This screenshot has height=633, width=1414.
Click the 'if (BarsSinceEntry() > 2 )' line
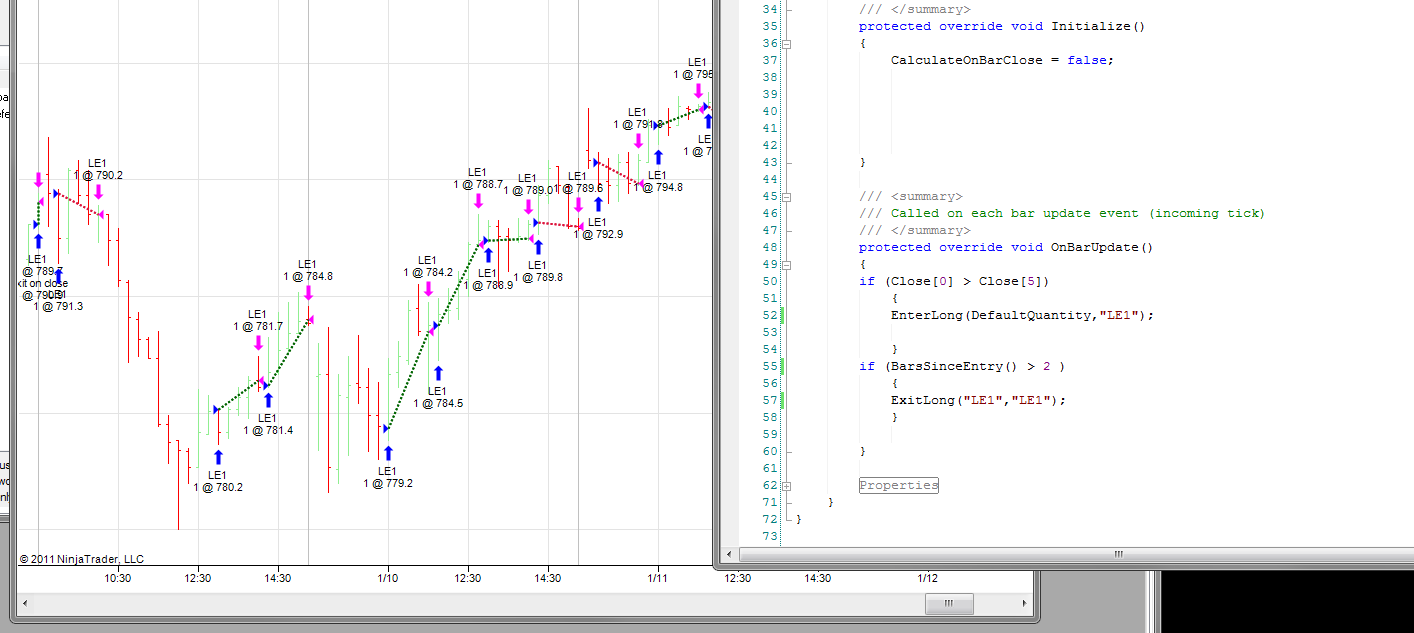click(962, 366)
